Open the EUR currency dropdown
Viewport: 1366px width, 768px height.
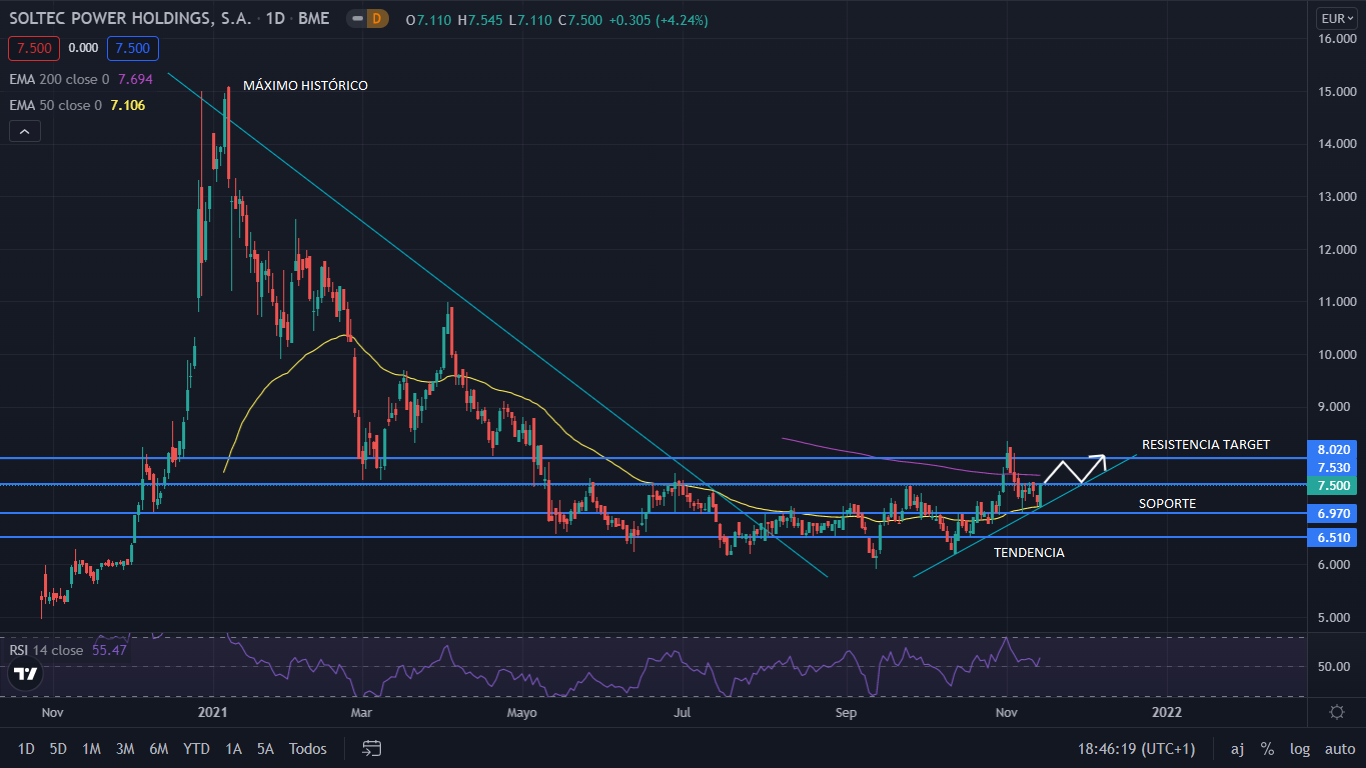pos(1335,18)
